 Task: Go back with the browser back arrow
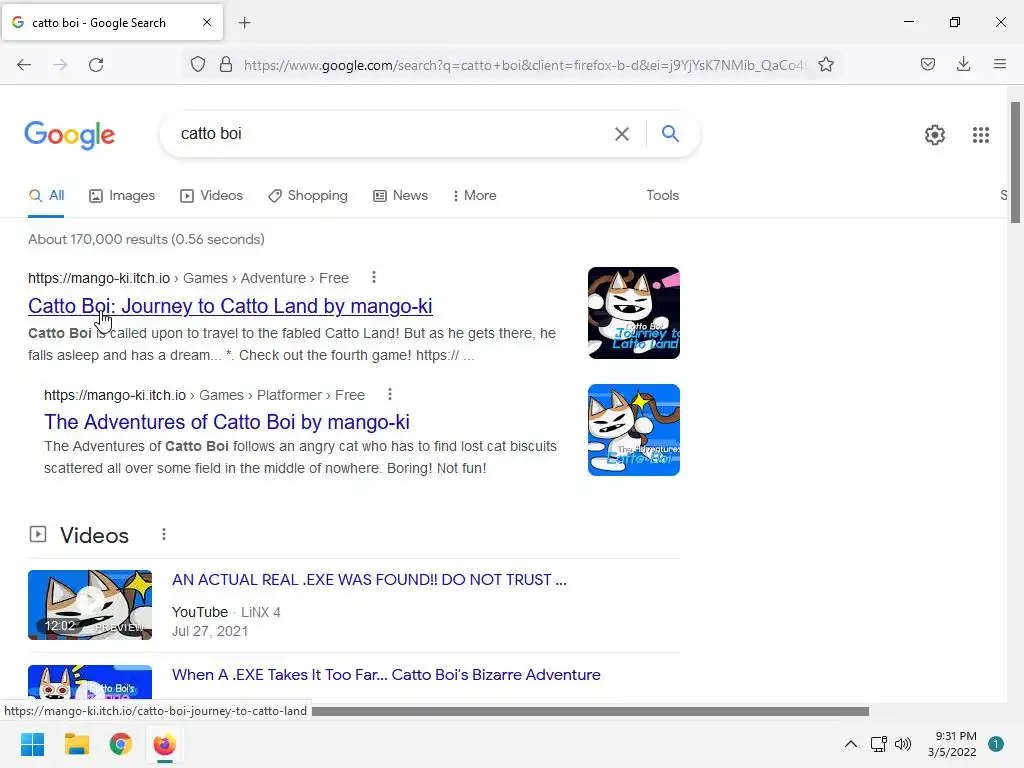point(24,65)
